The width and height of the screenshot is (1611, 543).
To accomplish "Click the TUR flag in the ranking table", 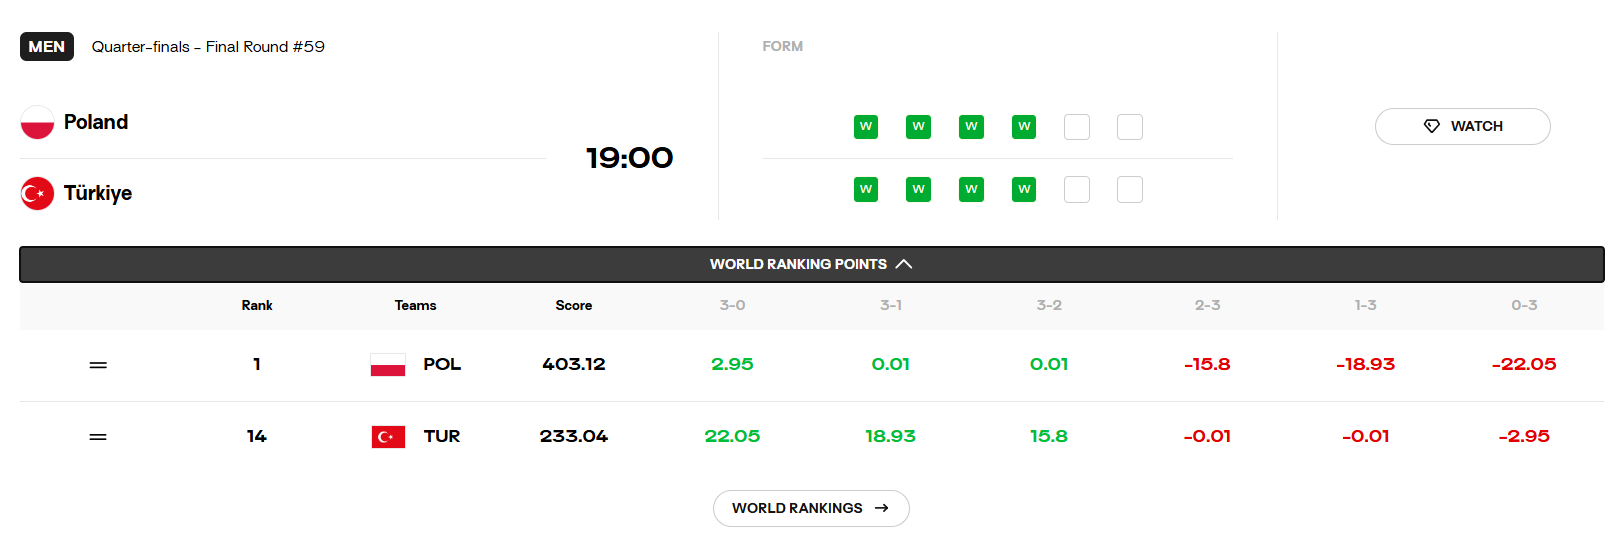I will [x=388, y=437].
